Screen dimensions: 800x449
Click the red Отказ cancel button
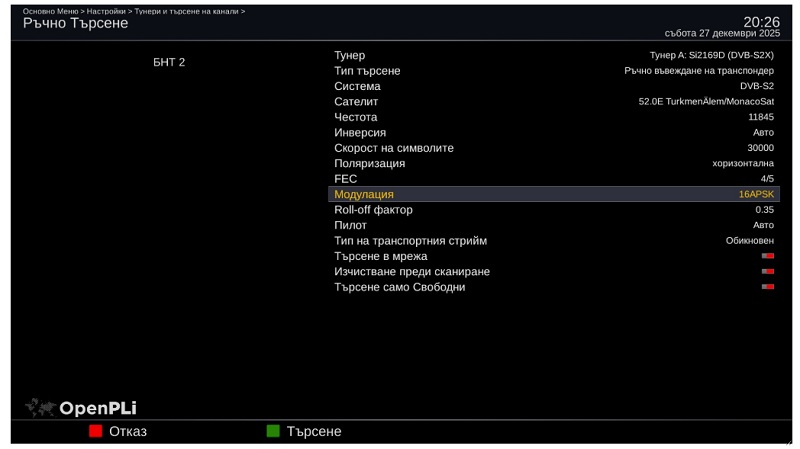95,431
